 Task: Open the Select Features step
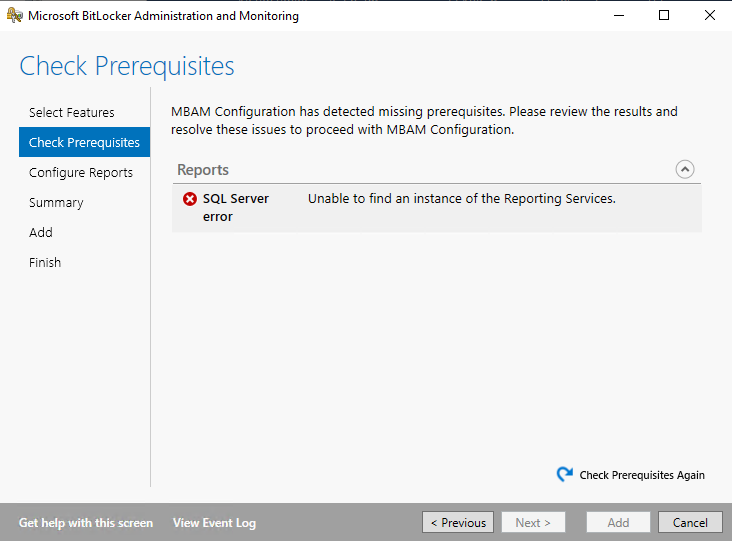click(x=71, y=112)
